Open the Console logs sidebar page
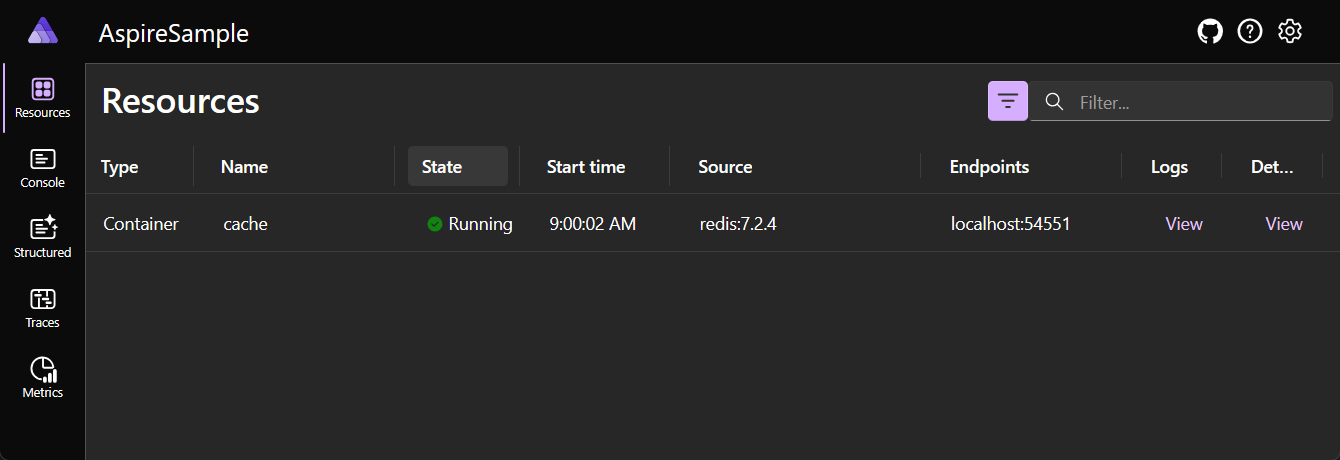Viewport: 1340px width, 460px height. (x=43, y=168)
